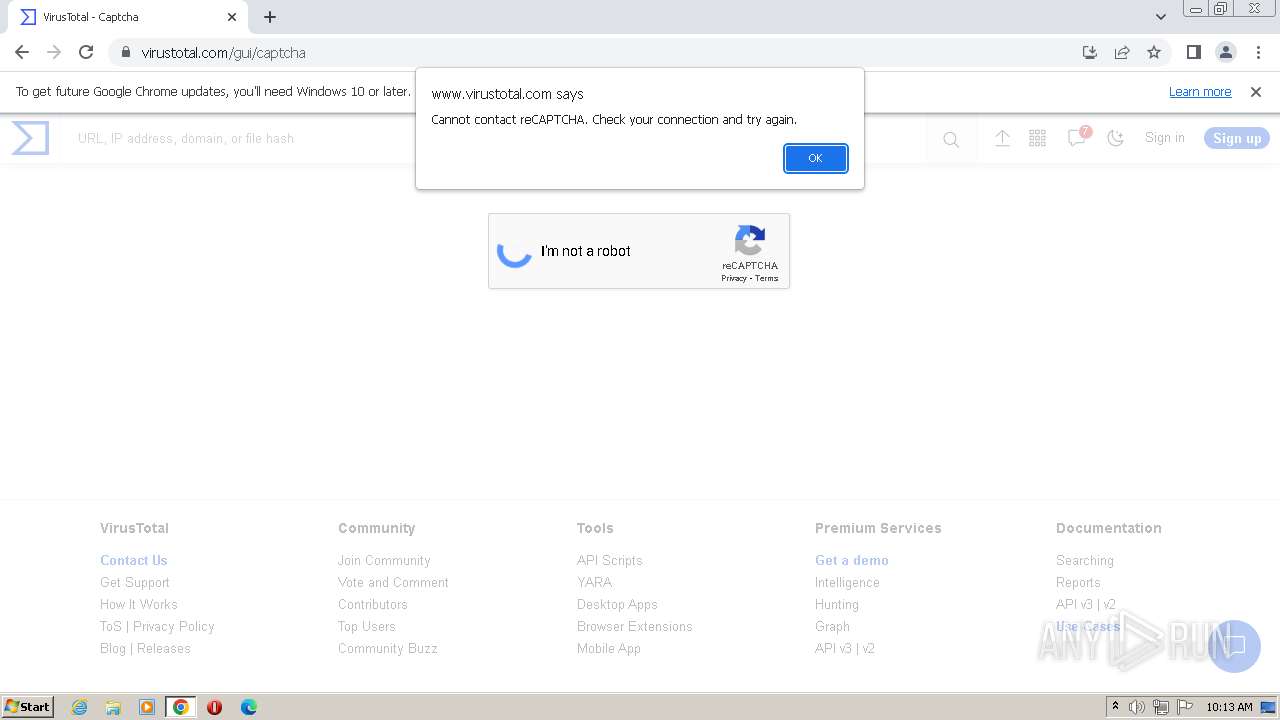Open Hunting link
Viewport: 1280px width, 720px height.
coord(837,605)
